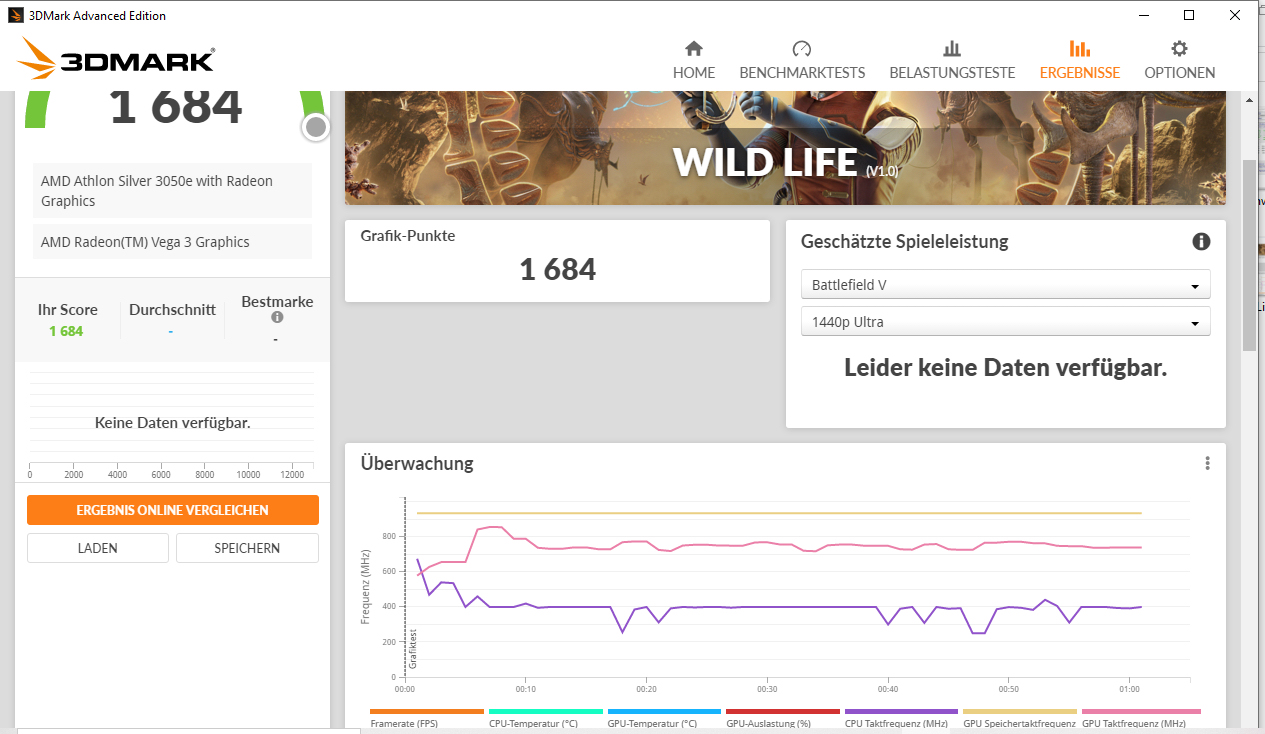Click Leider keine Daten verfügbar message
Screen dimensions: 1265x734
click(1005, 368)
